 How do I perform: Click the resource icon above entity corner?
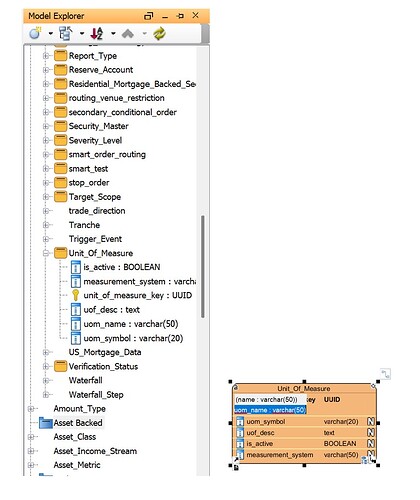pos(385,374)
